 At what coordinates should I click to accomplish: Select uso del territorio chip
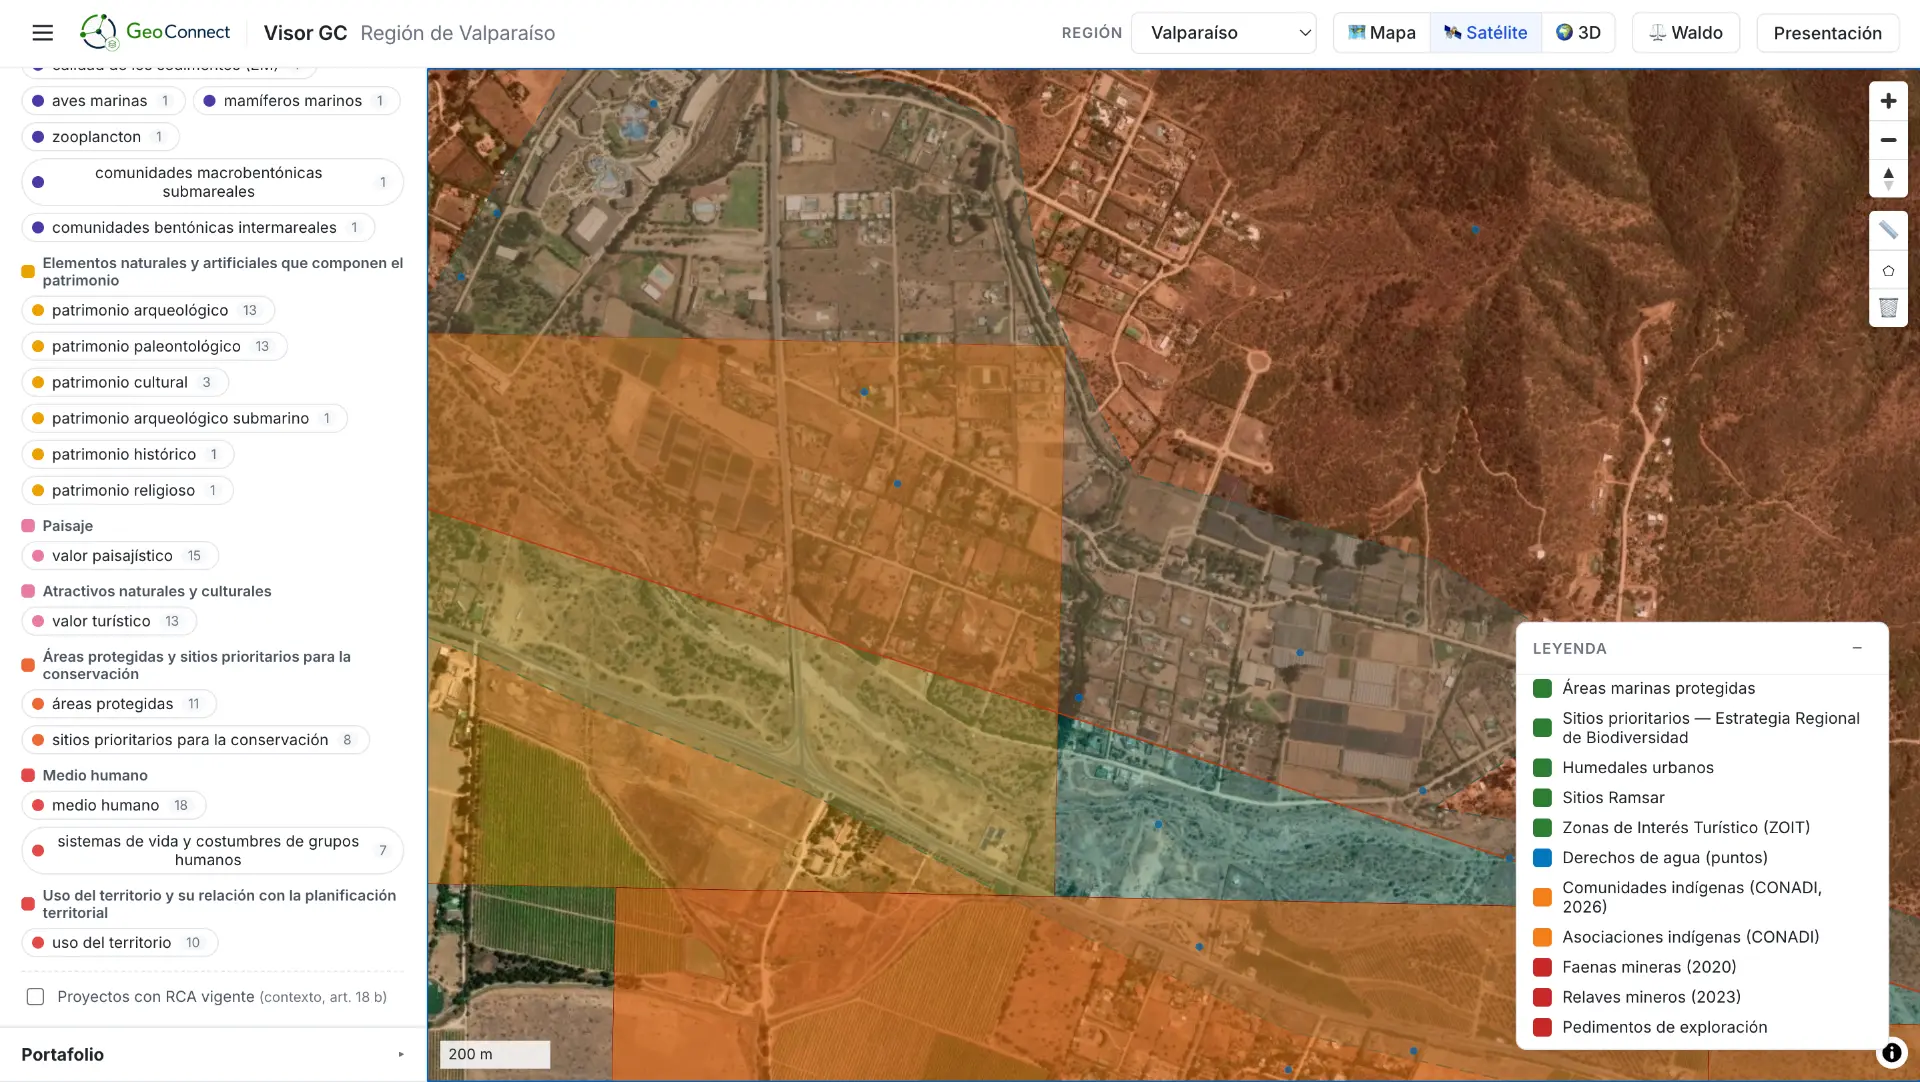pos(120,943)
